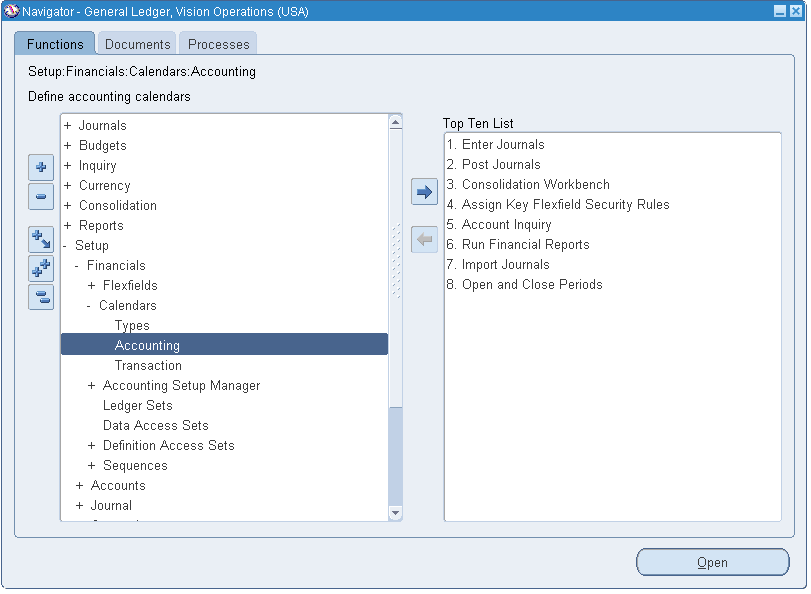Image resolution: width=811 pixels, height=594 pixels.
Task: Expand the Accounts node
Action: tap(79, 485)
